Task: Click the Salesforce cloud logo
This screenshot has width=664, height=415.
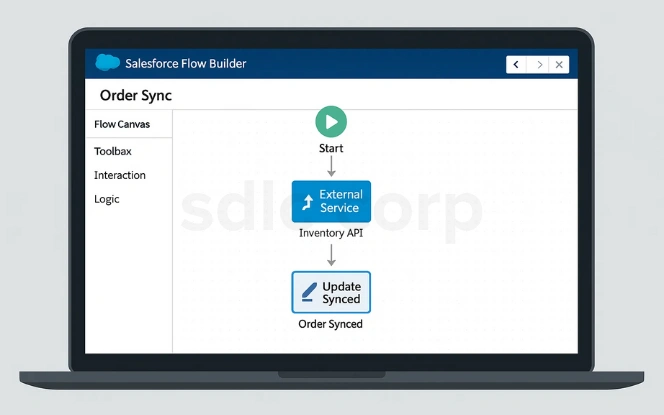Action: click(107, 63)
